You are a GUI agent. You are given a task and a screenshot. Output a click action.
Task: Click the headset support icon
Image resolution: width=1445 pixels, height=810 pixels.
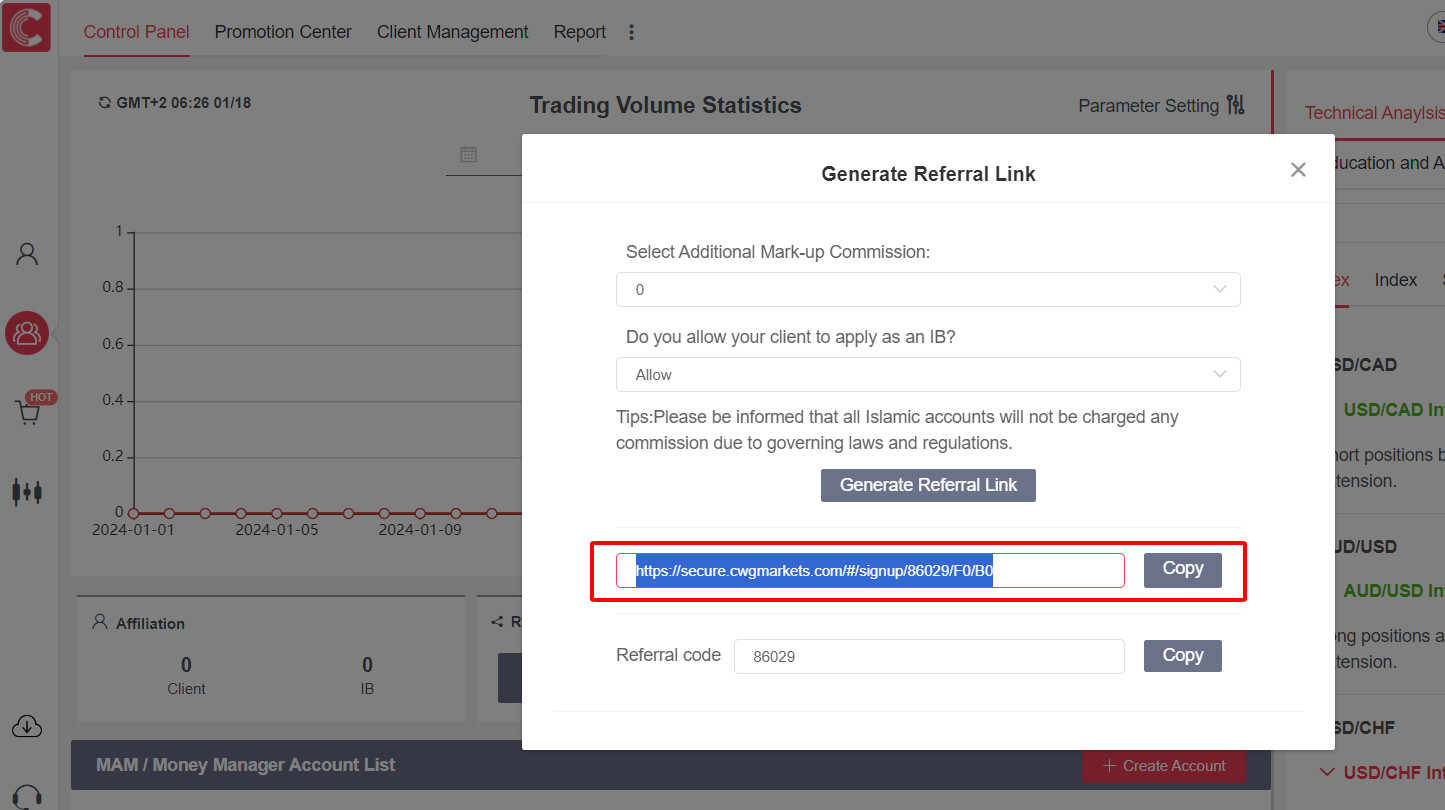27,797
